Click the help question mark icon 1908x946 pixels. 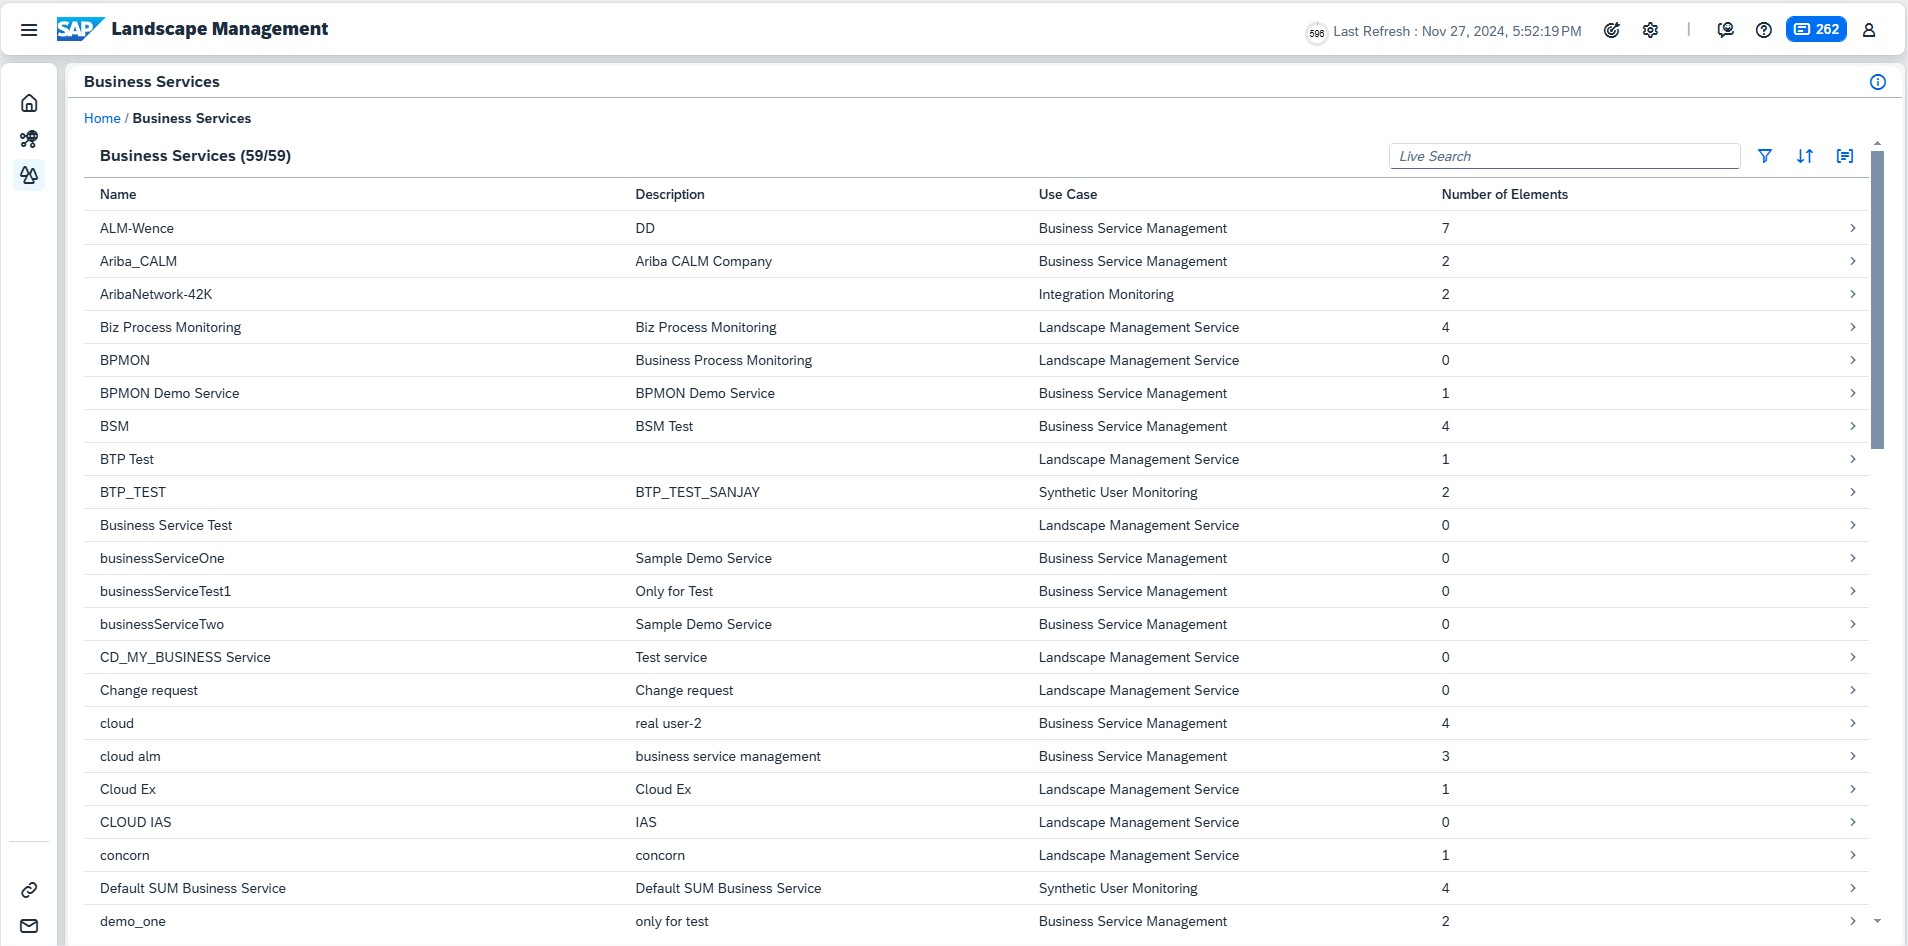[x=1764, y=30]
